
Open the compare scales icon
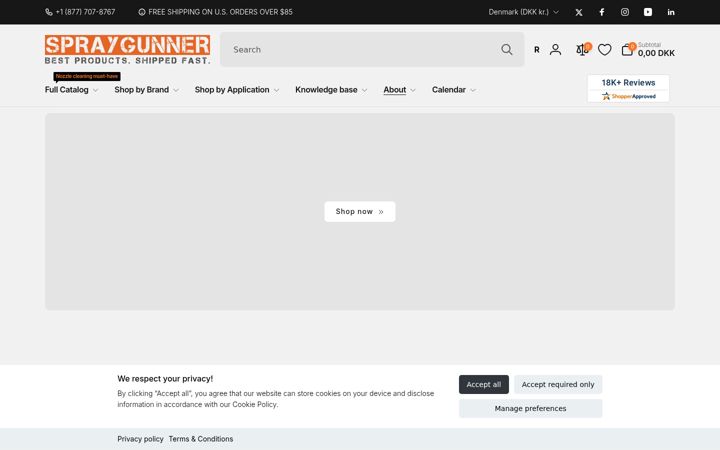[582, 50]
